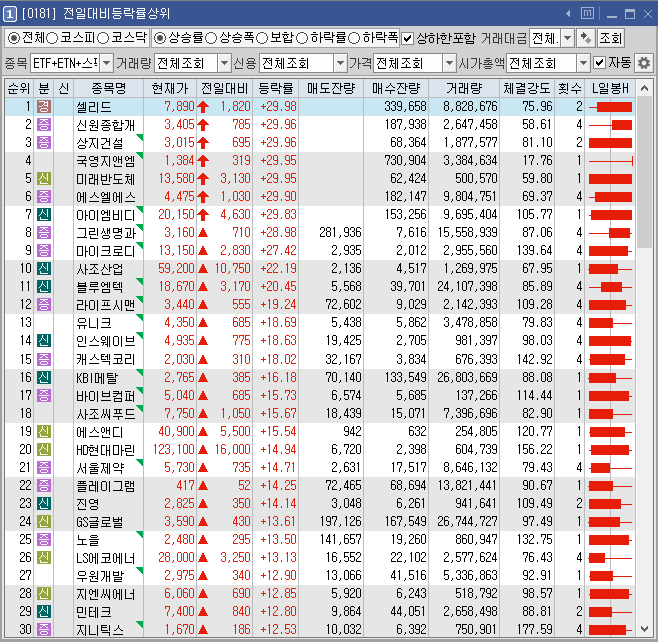Open the 거래대금 dropdown
The width and height of the screenshot is (658, 642).
(567, 39)
